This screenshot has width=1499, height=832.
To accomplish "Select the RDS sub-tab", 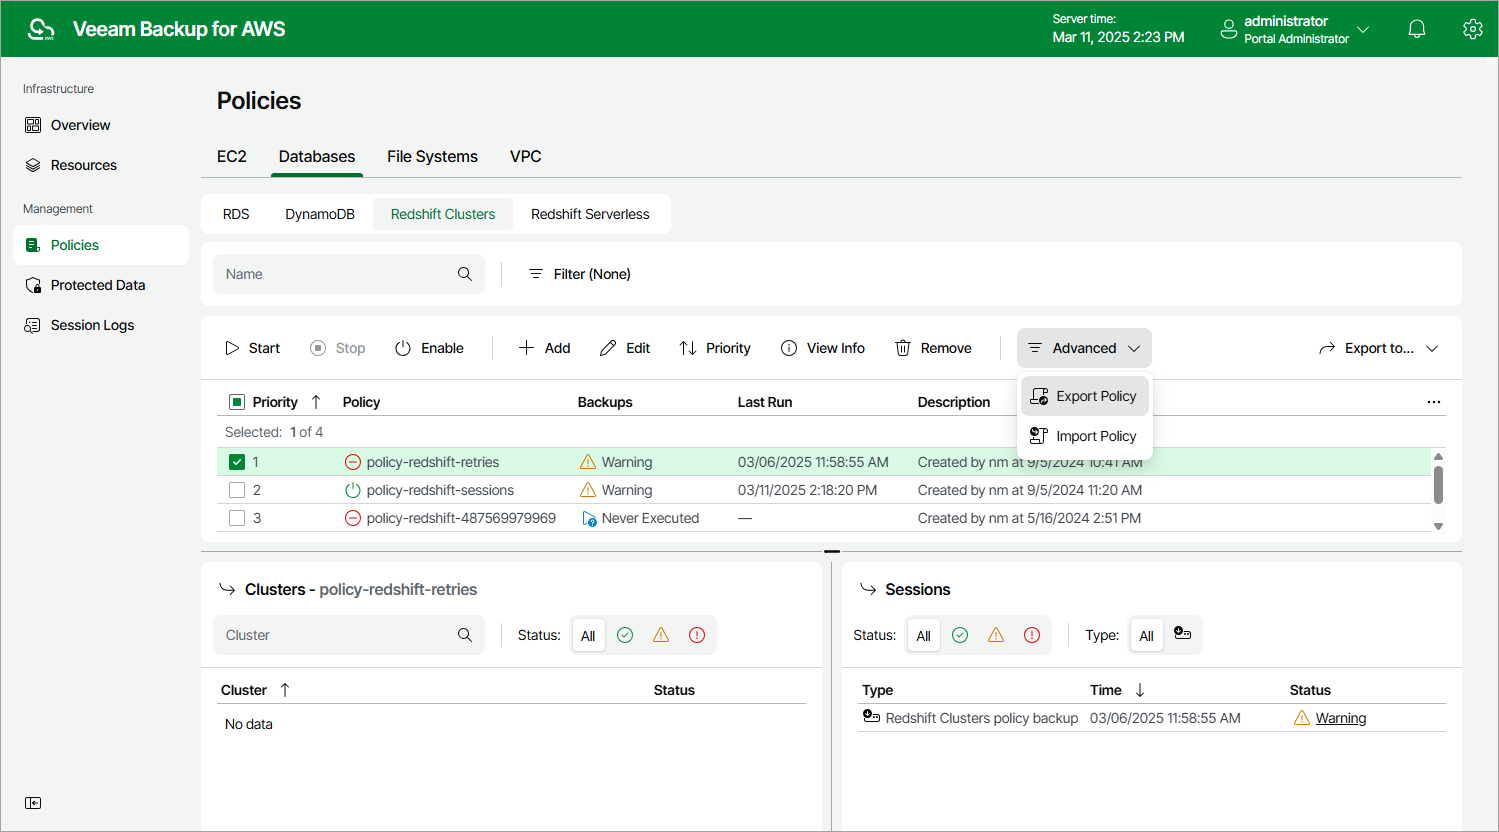I will pos(236,214).
